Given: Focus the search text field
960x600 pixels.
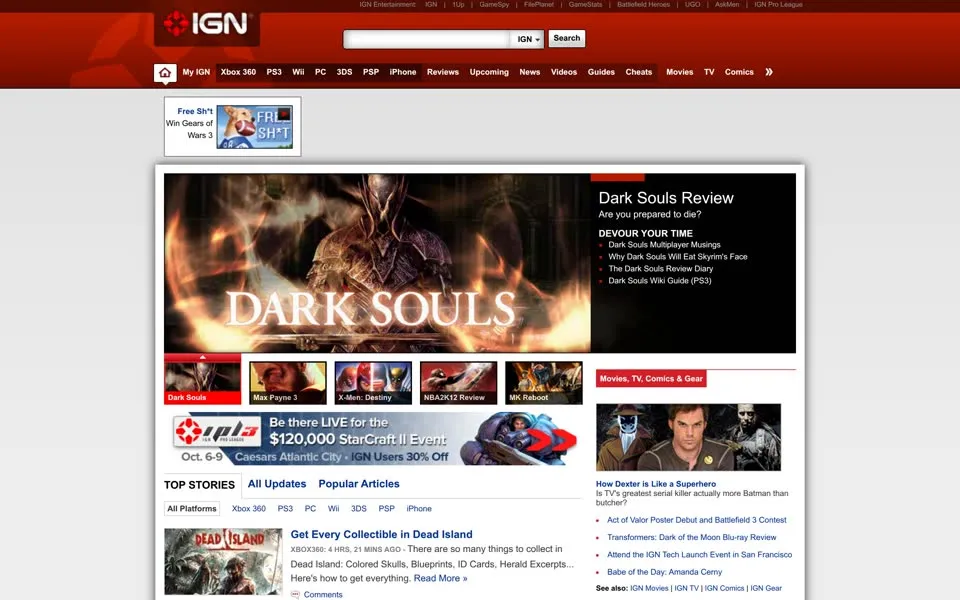Looking at the screenshot, I should 427,39.
